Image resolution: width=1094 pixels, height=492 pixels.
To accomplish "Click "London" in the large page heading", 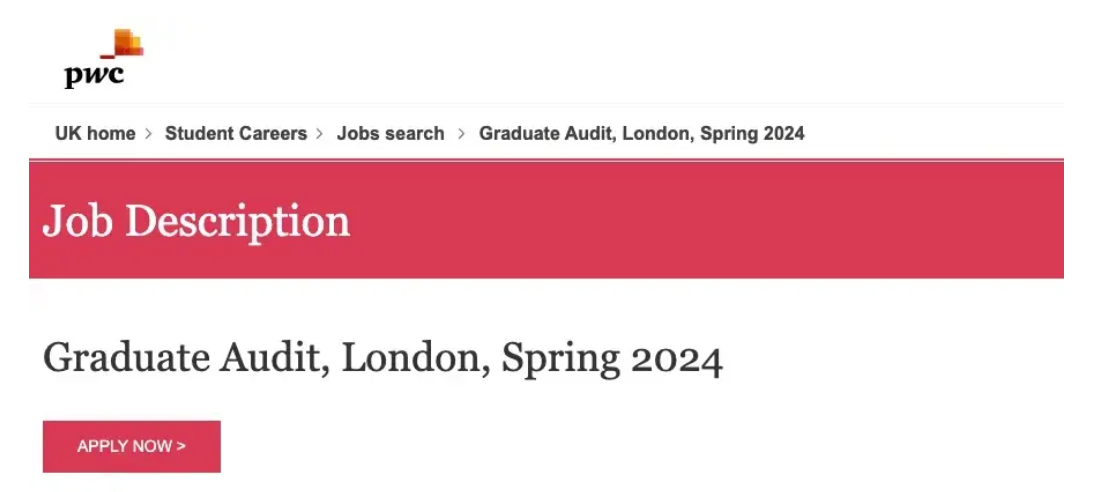I will point(415,359).
